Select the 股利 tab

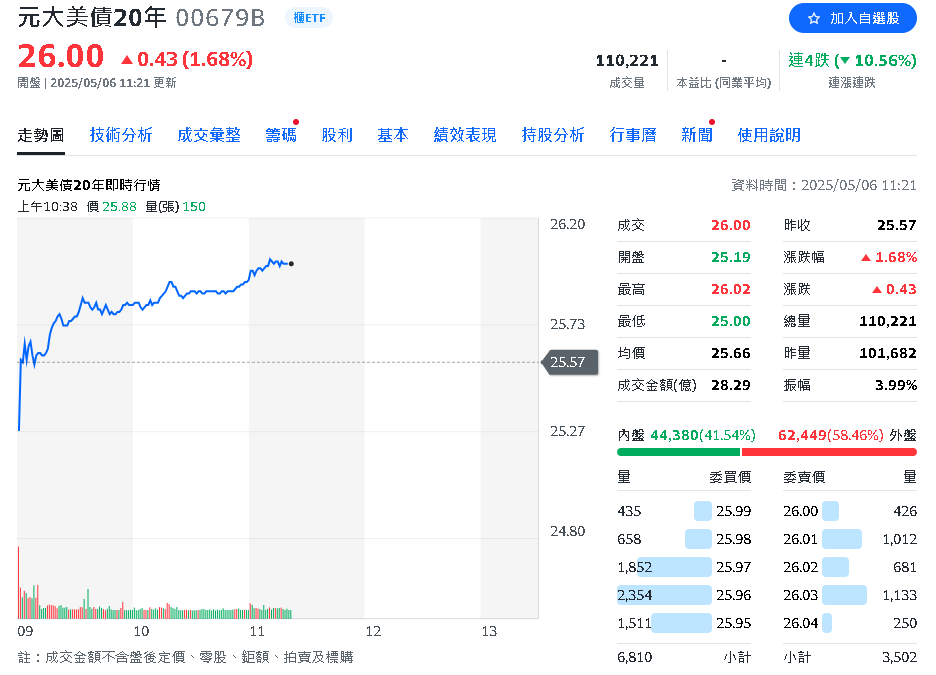click(337, 135)
